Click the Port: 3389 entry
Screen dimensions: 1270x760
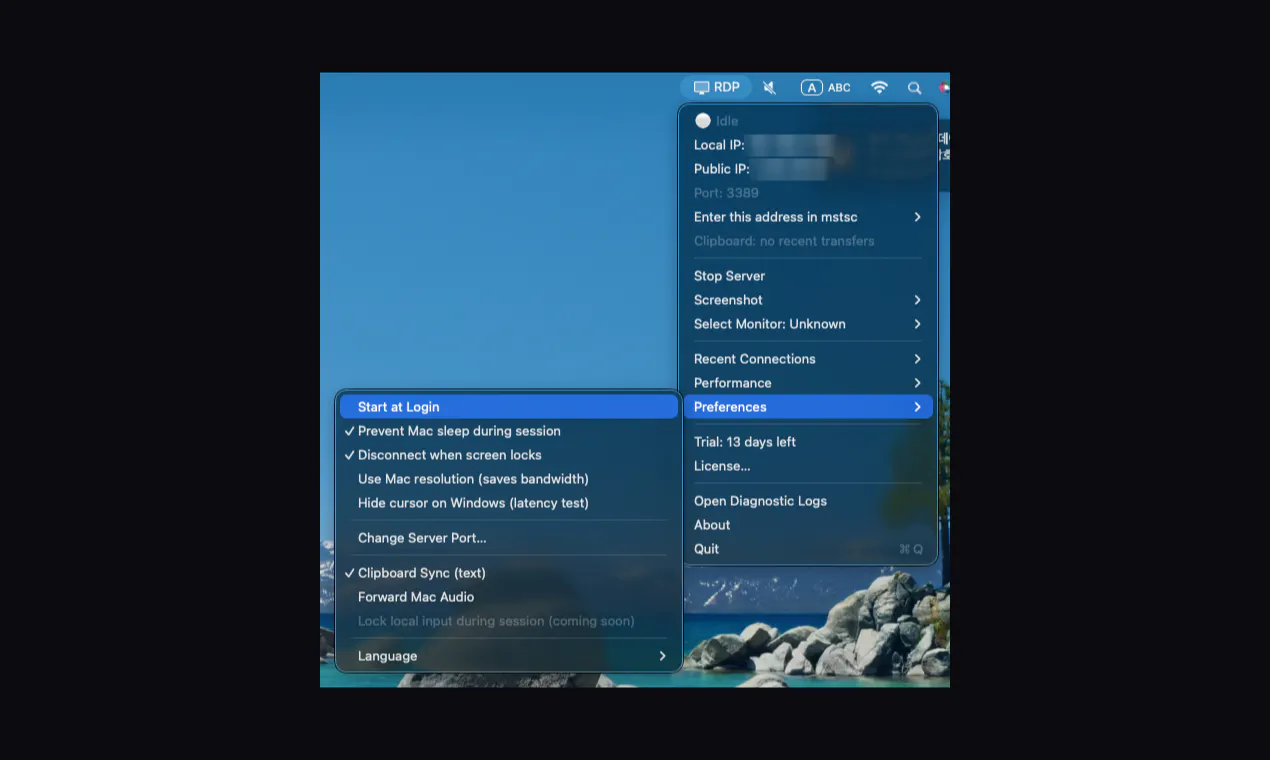pos(808,193)
